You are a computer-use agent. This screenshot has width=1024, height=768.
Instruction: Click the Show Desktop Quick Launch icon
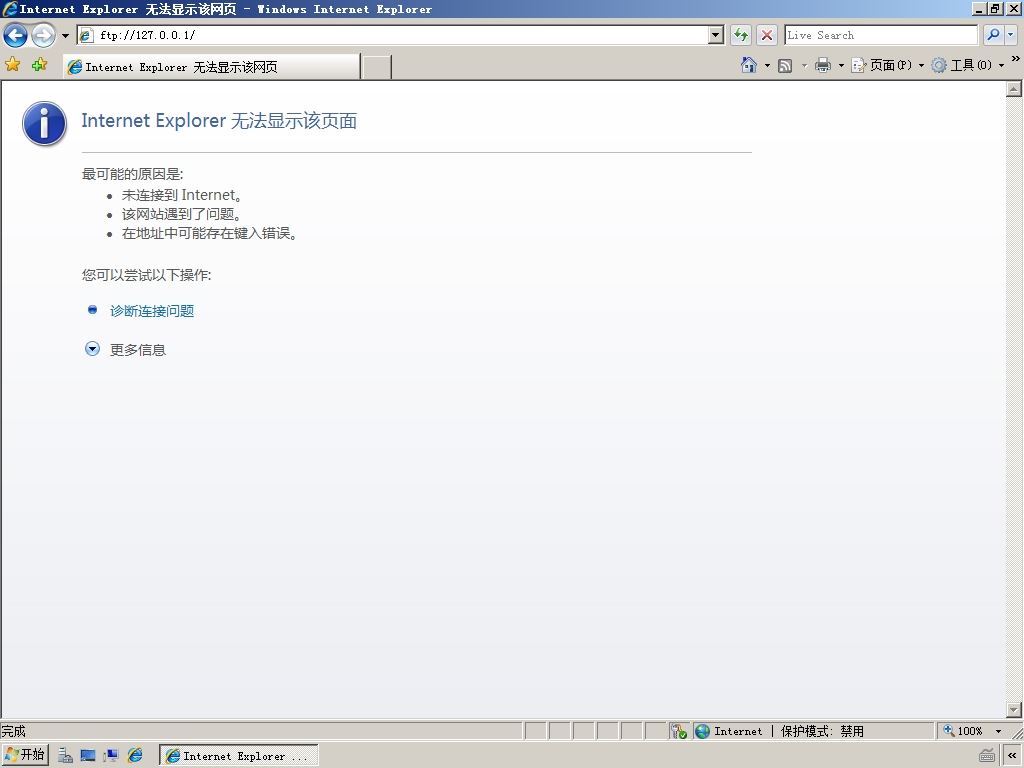[x=88, y=756]
